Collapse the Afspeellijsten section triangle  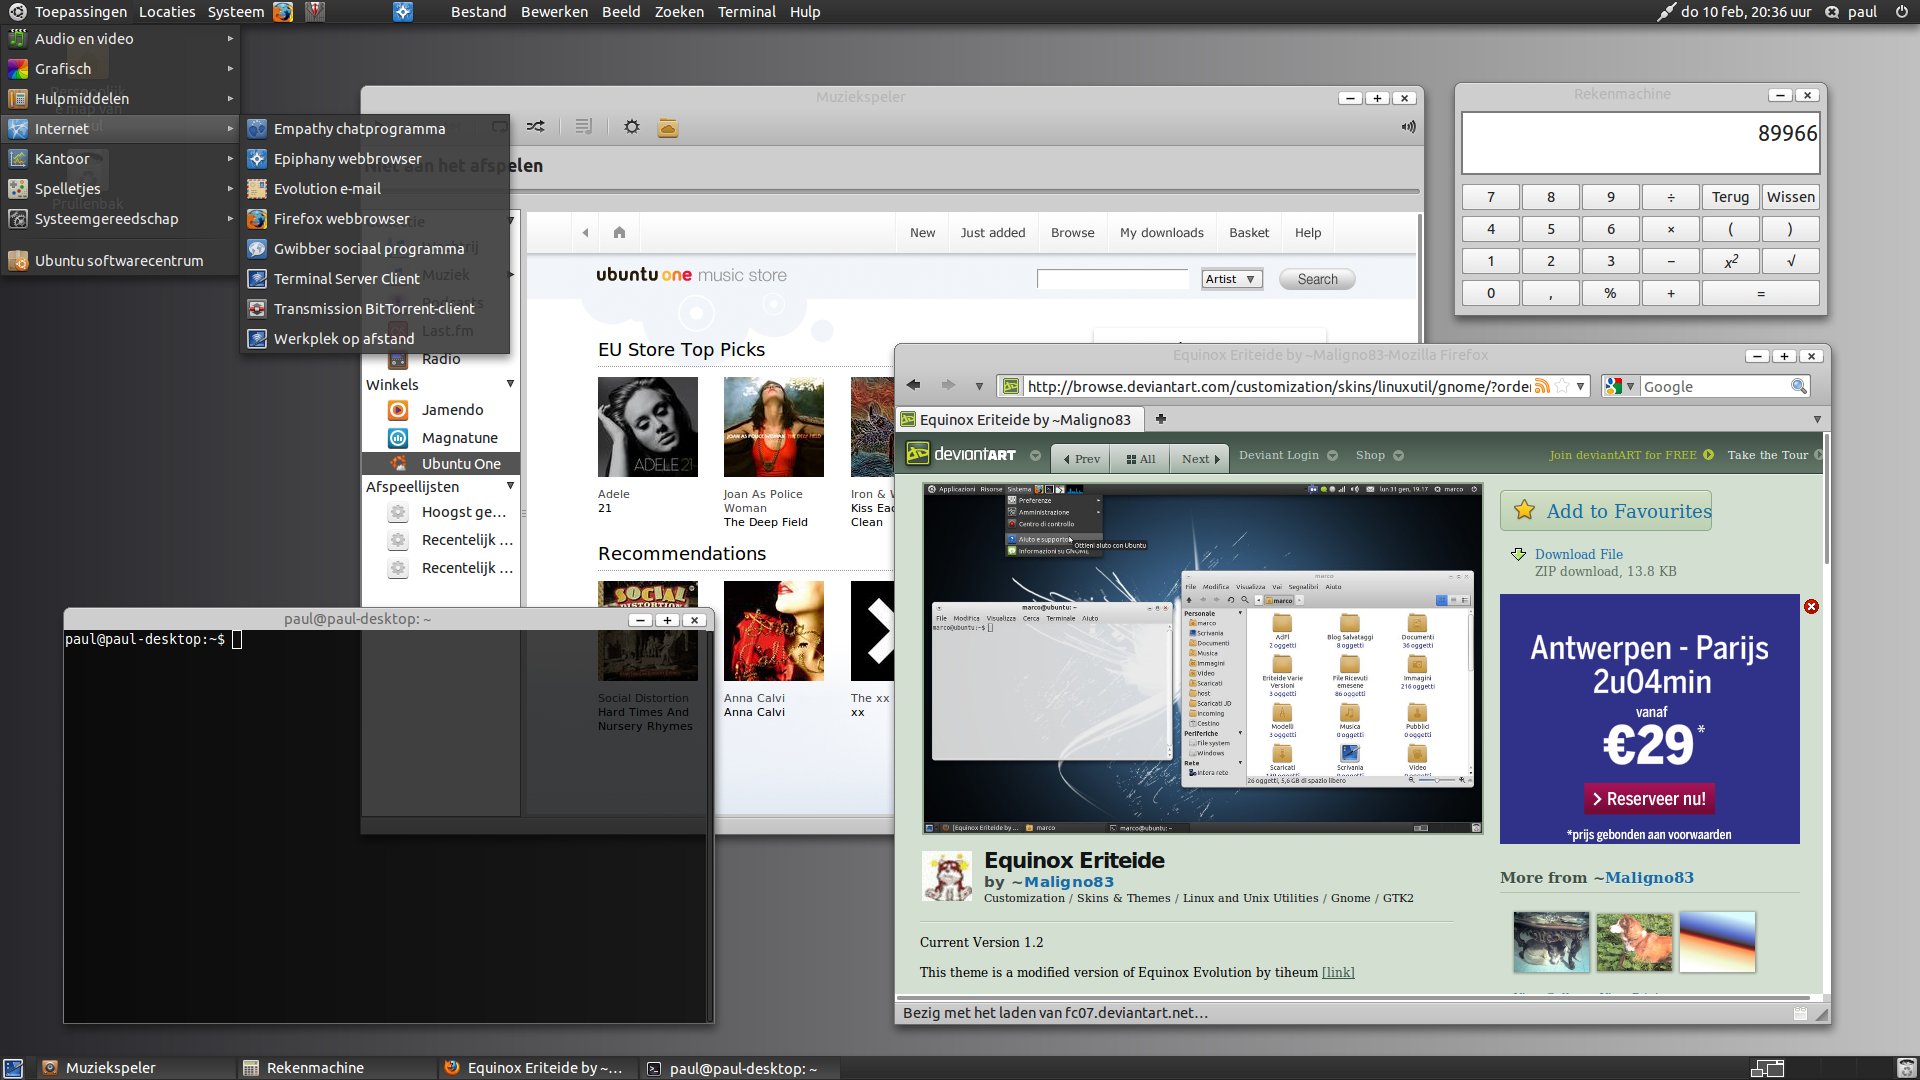pos(510,486)
